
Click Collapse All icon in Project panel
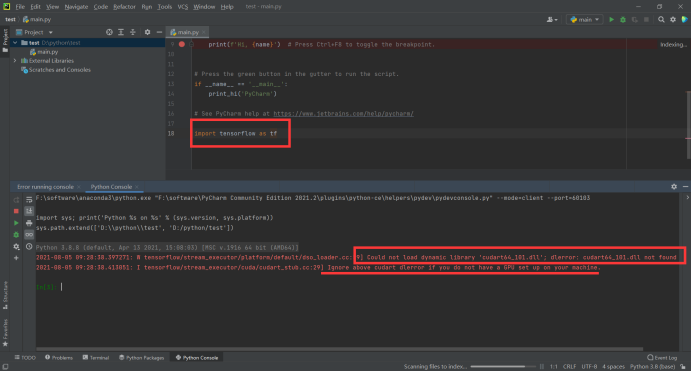tap(132, 32)
